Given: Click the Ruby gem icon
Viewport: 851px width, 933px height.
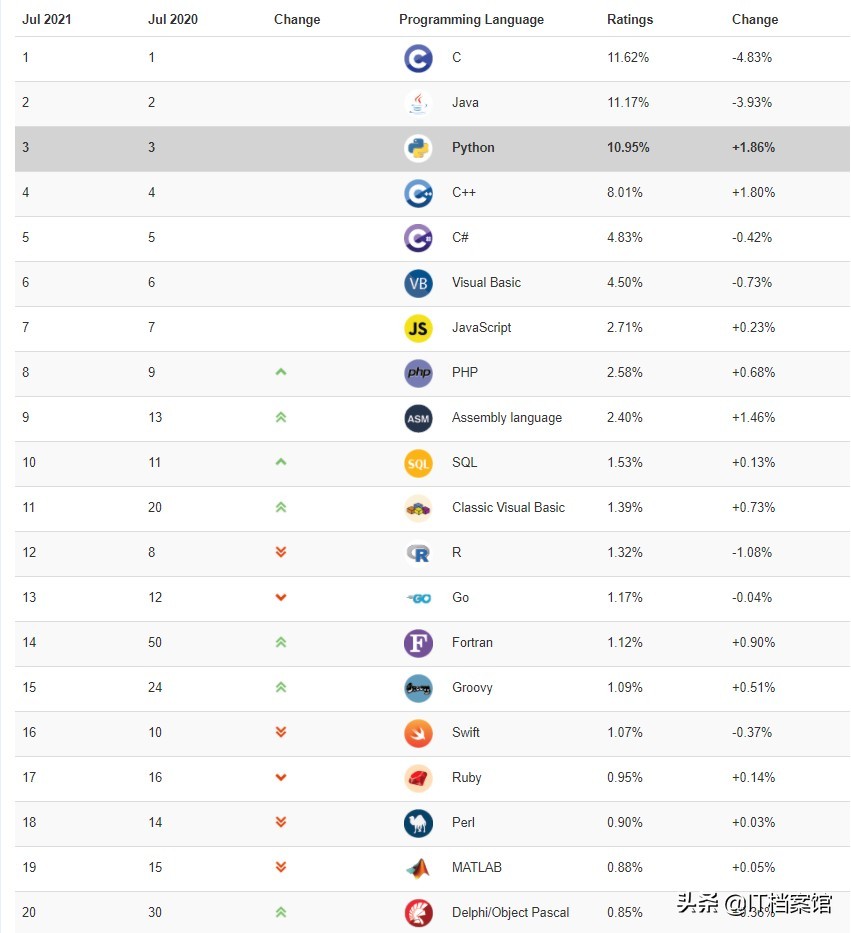Looking at the screenshot, I should tap(418, 778).
